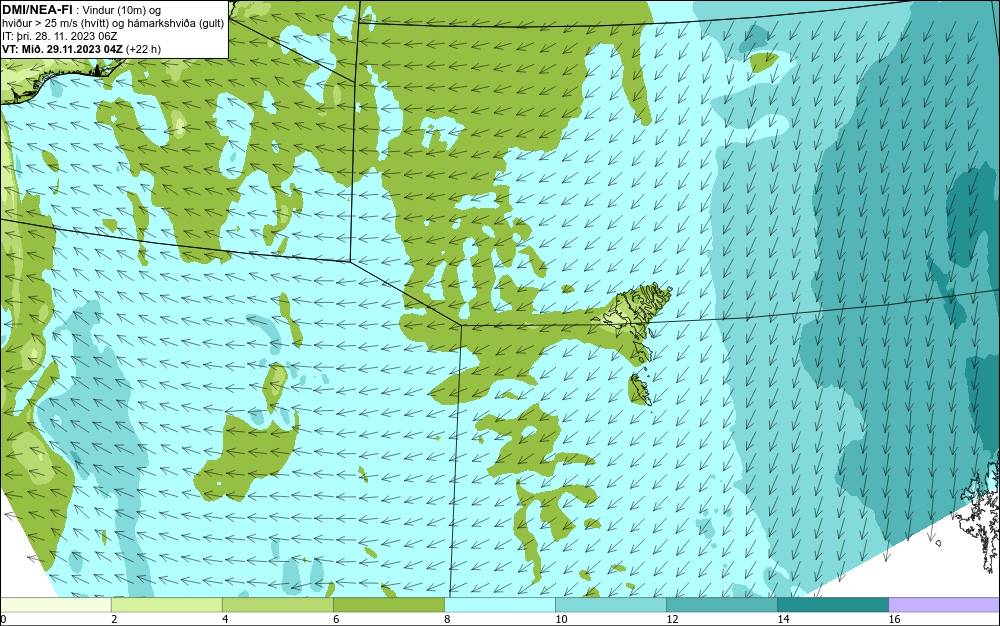Click the 'hviður > 25 m/s (hvítt)' text line
Image resolution: width=1000 pixels, height=626 pixels.
click(55, 23)
